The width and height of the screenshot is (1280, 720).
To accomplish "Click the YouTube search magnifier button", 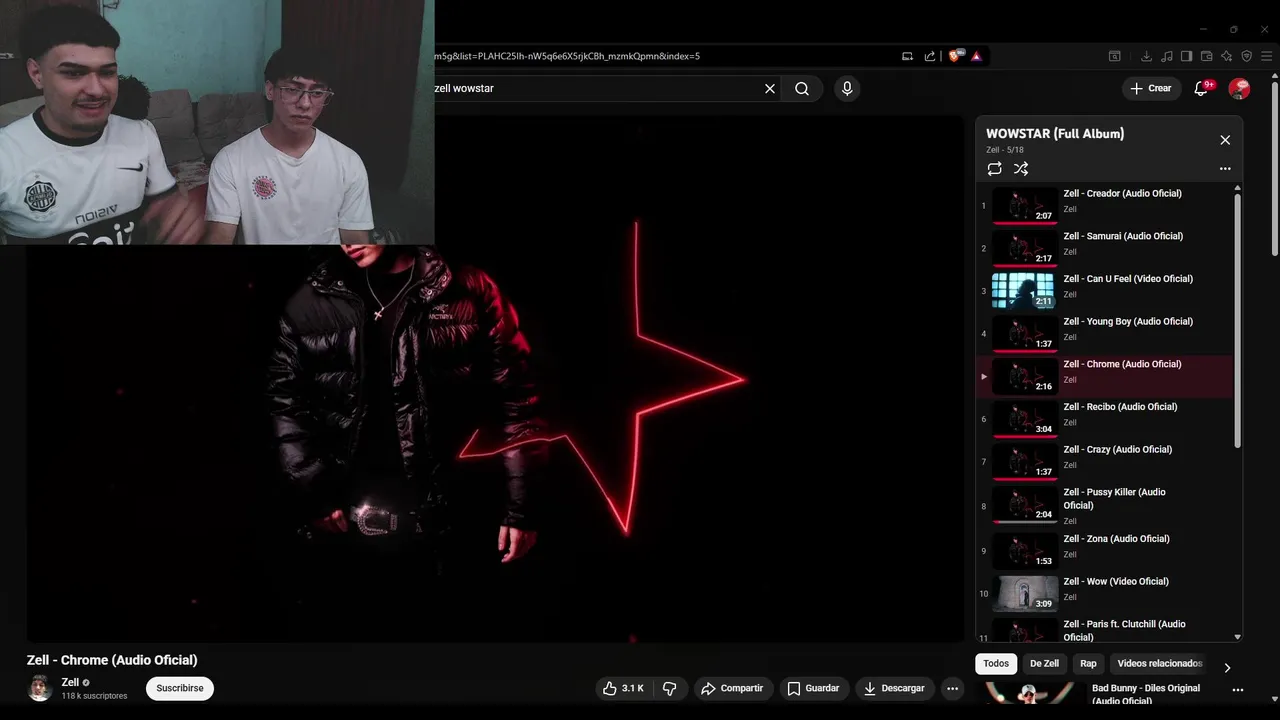I will point(802,88).
